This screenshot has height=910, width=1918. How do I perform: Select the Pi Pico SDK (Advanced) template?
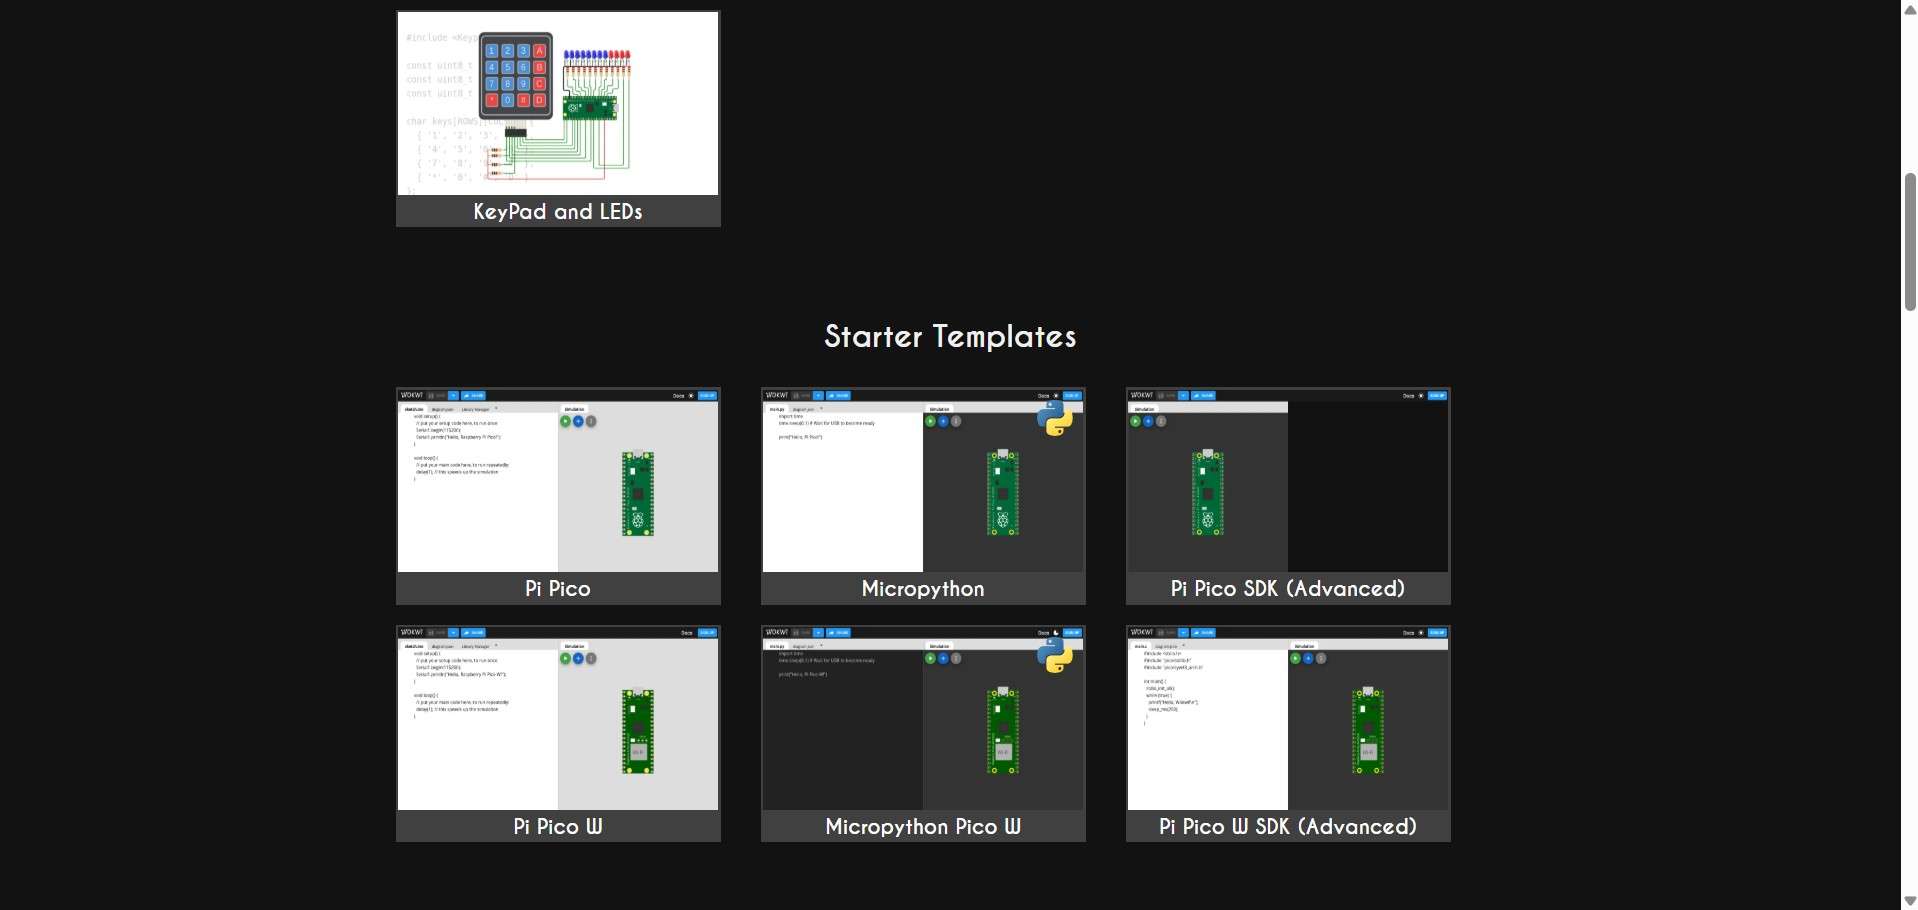(1288, 496)
